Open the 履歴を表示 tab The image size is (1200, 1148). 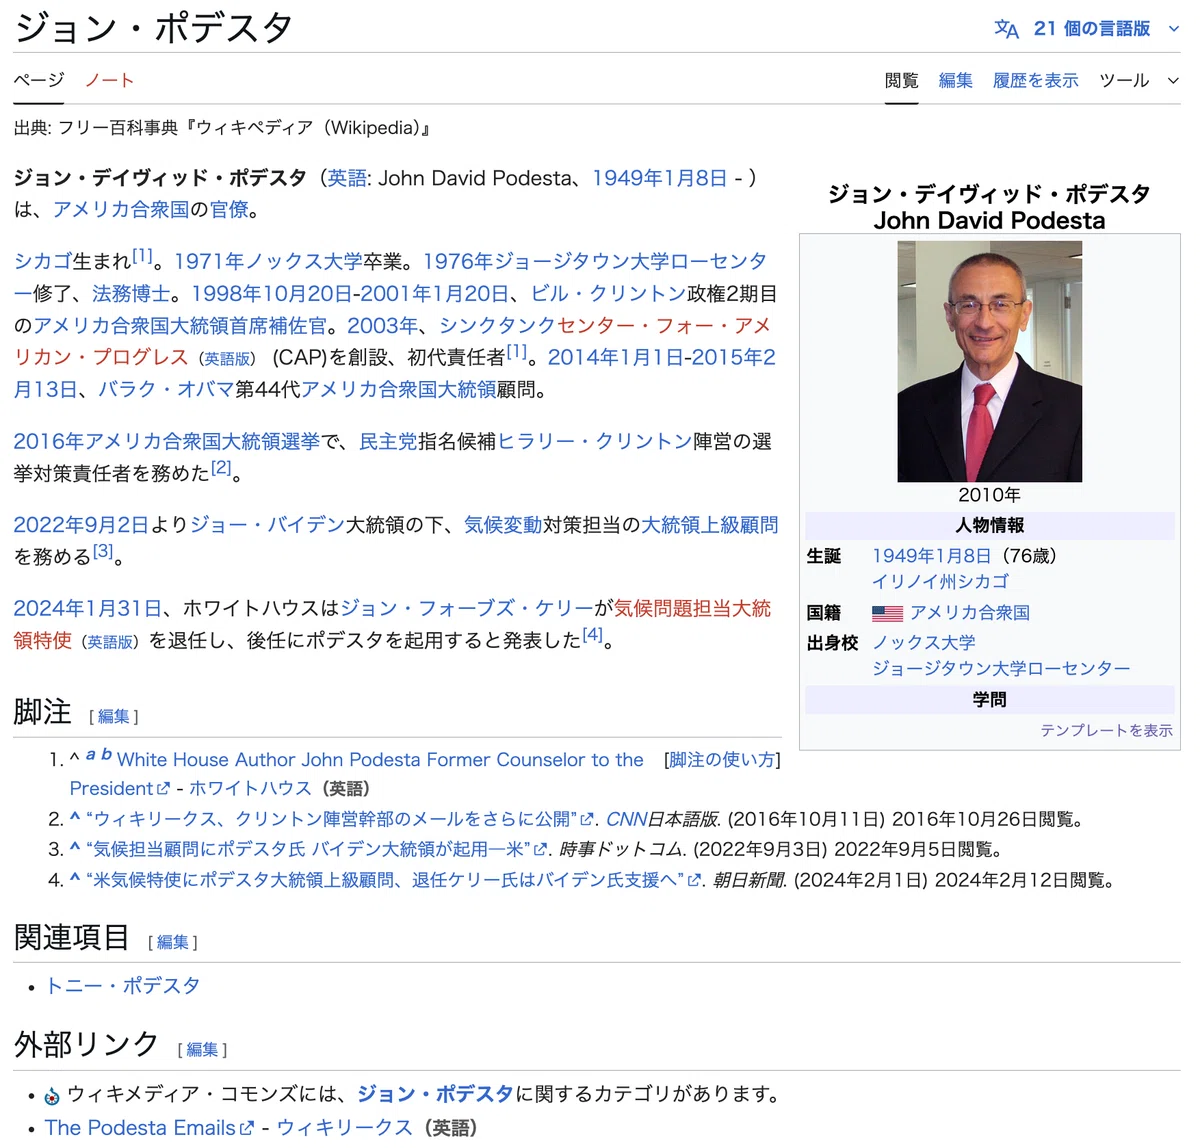point(1036,80)
